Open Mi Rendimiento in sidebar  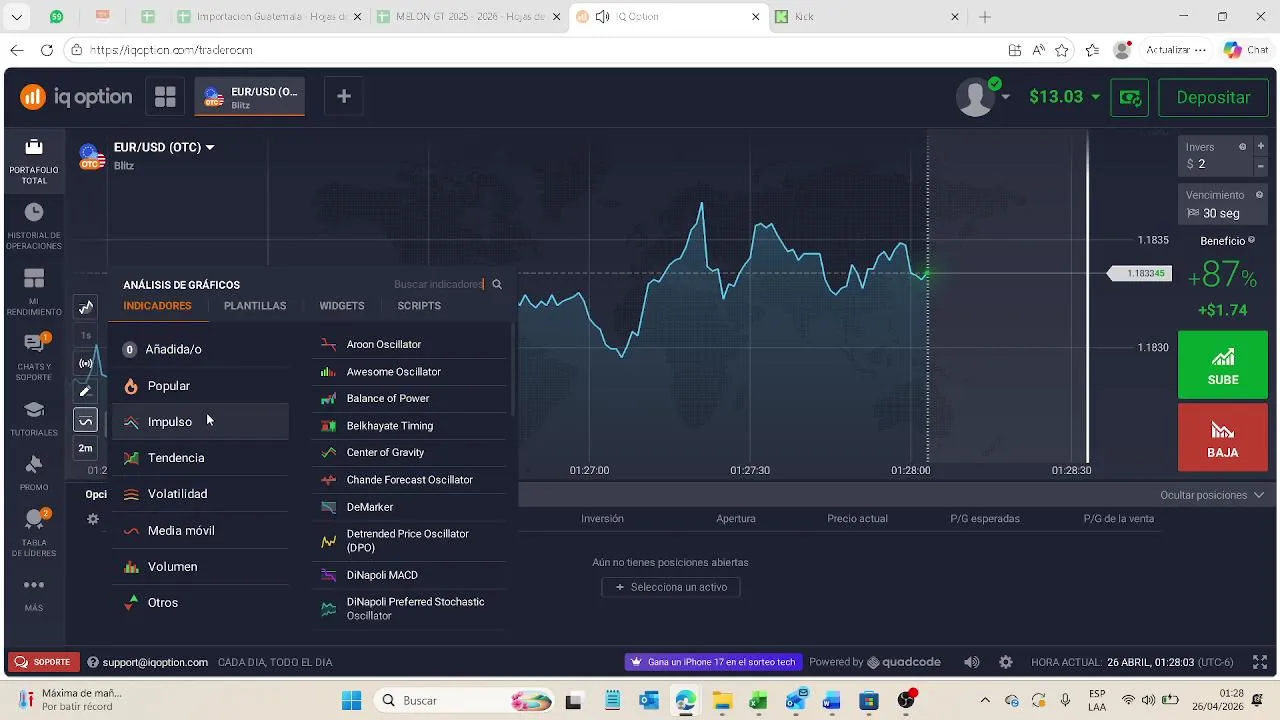click(x=34, y=292)
